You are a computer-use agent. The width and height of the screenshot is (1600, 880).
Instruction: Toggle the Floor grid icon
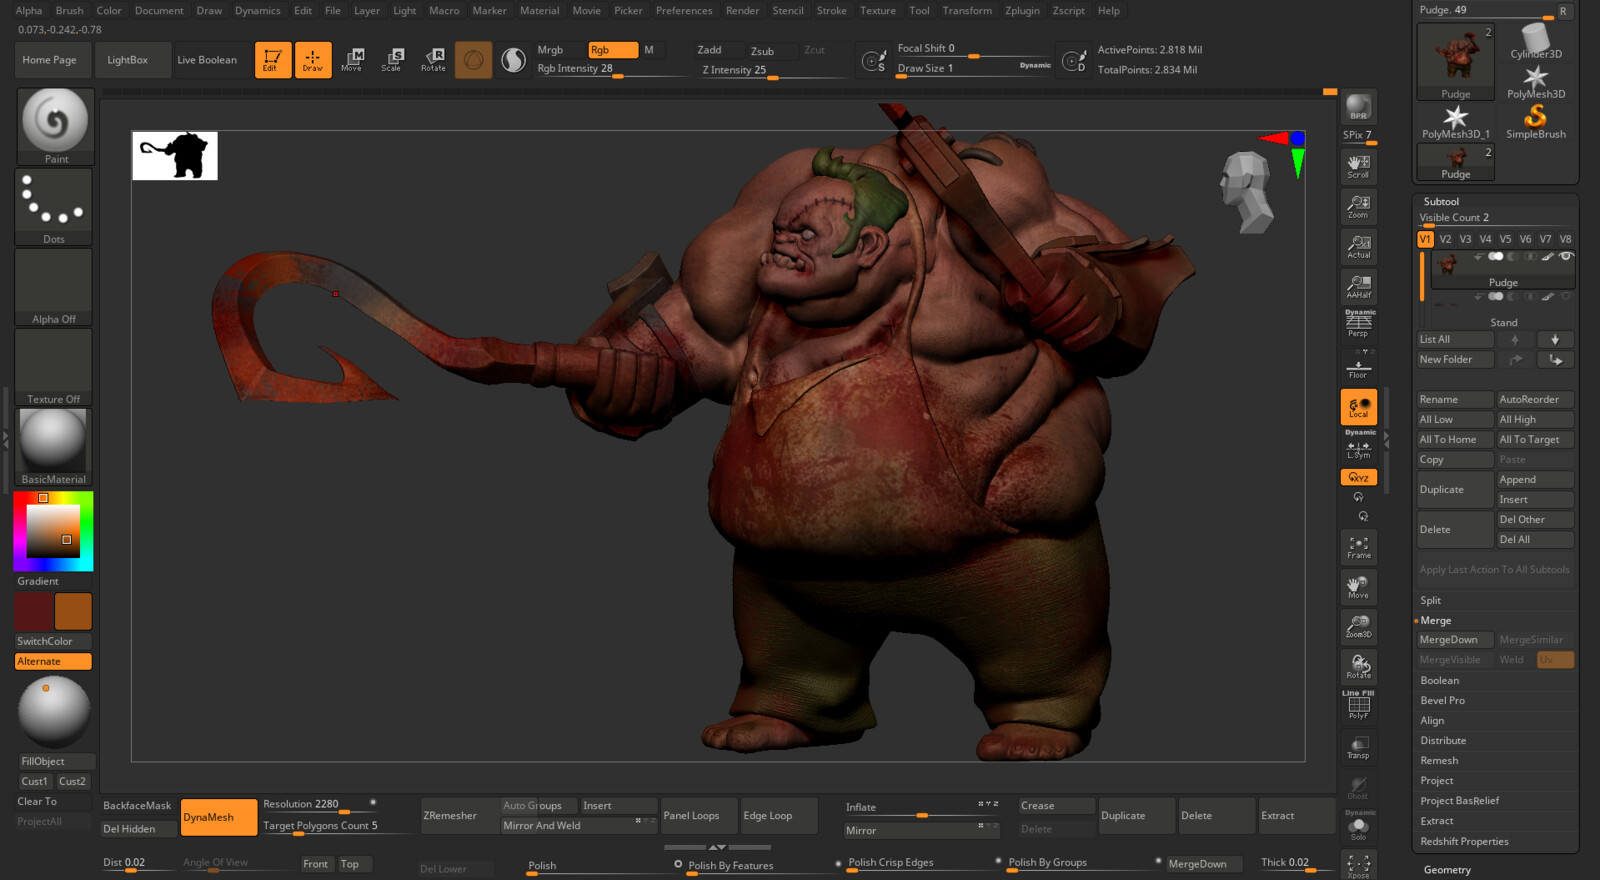pos(1358,367)
